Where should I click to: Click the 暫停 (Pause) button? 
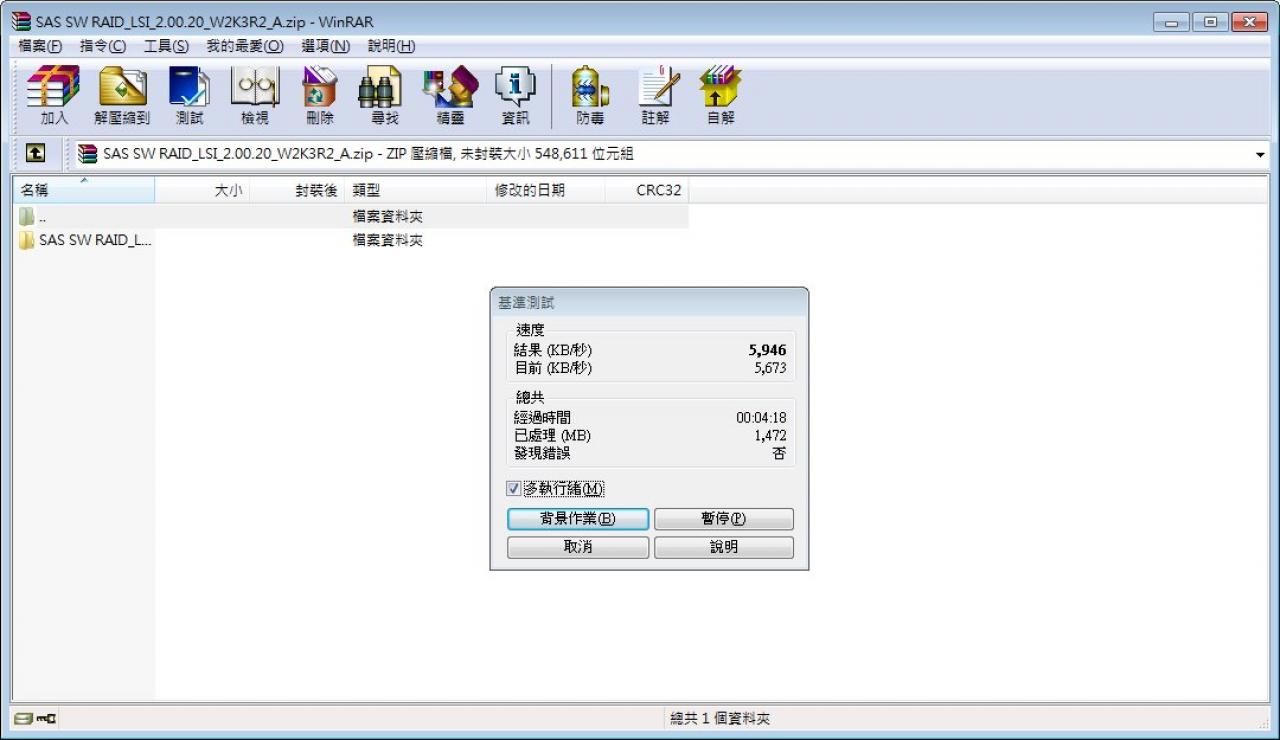724,519
